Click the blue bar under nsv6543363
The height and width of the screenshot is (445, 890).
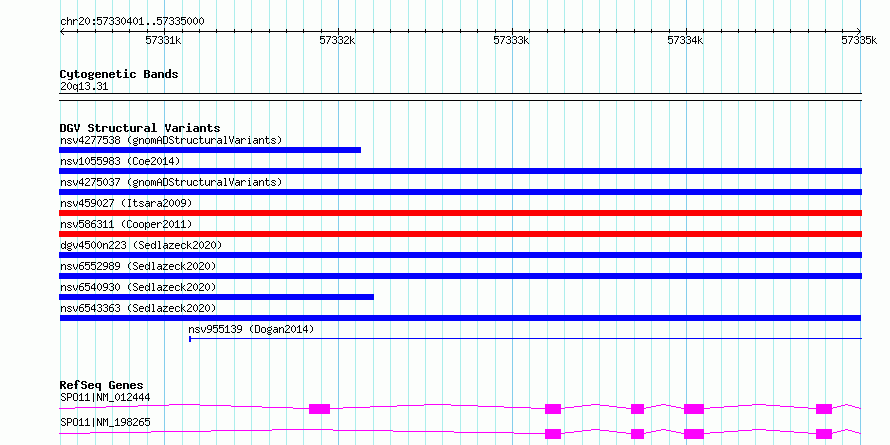(x=460, y=318)
